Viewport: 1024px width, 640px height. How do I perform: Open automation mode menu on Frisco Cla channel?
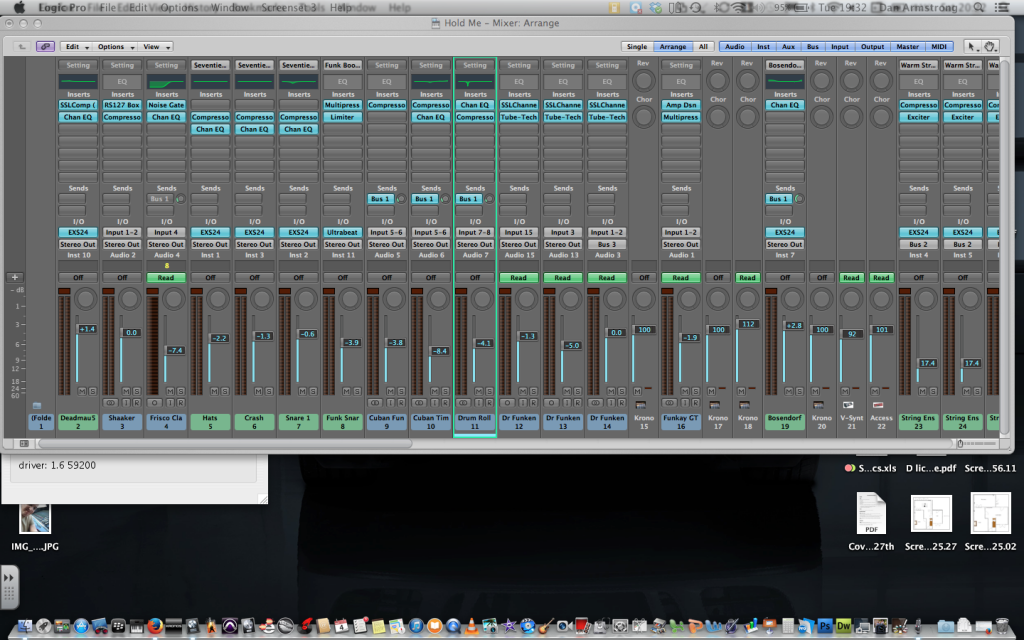coord(166,278)
